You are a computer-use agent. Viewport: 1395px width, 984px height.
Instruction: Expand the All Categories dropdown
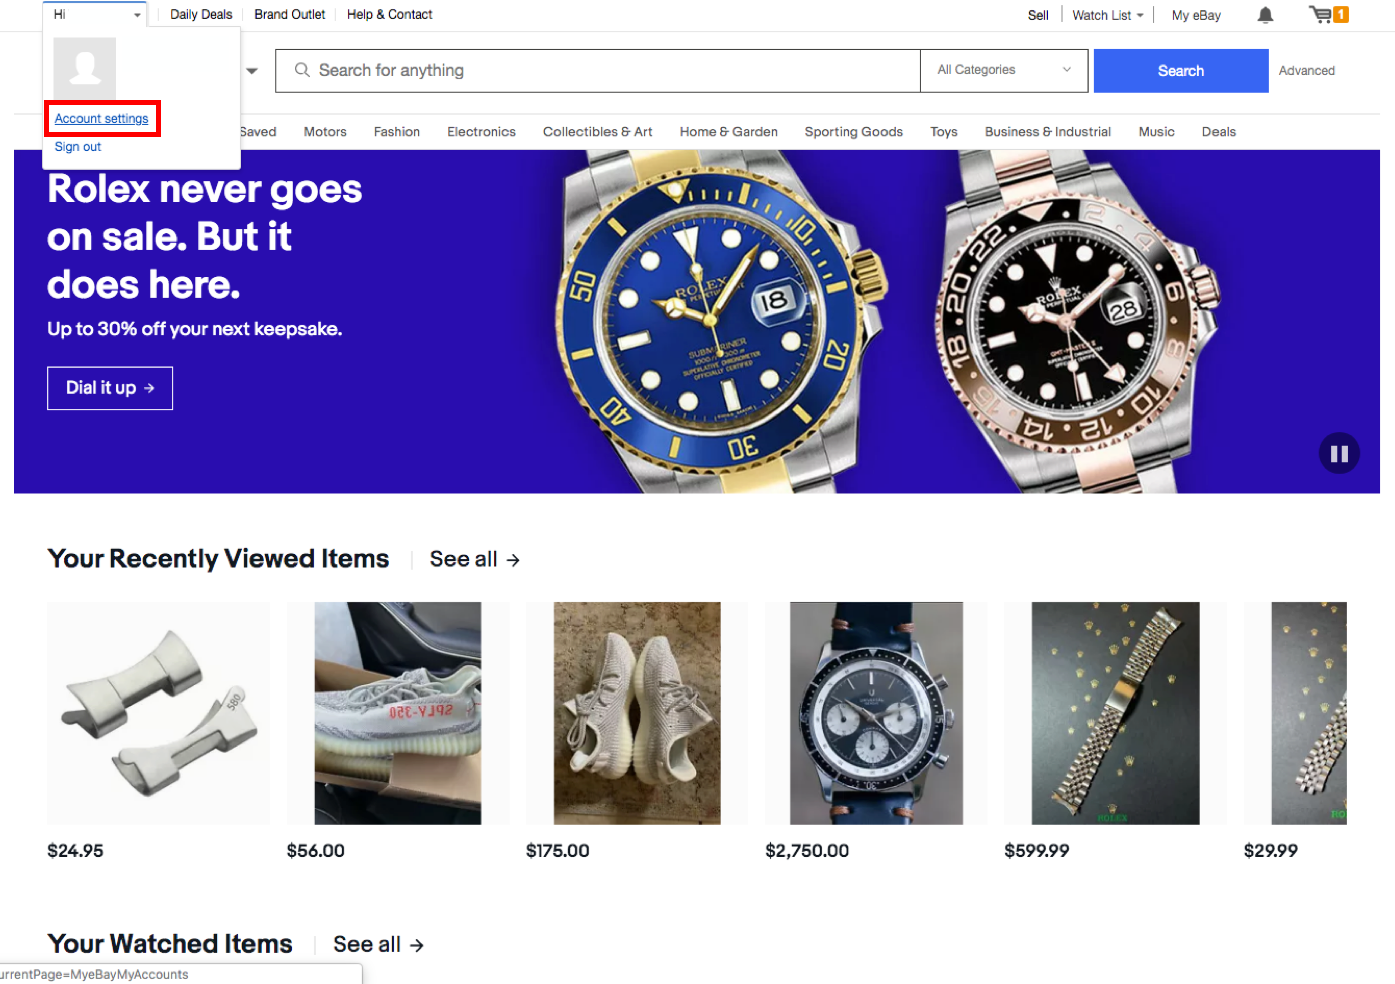[x=1004, y=70]
